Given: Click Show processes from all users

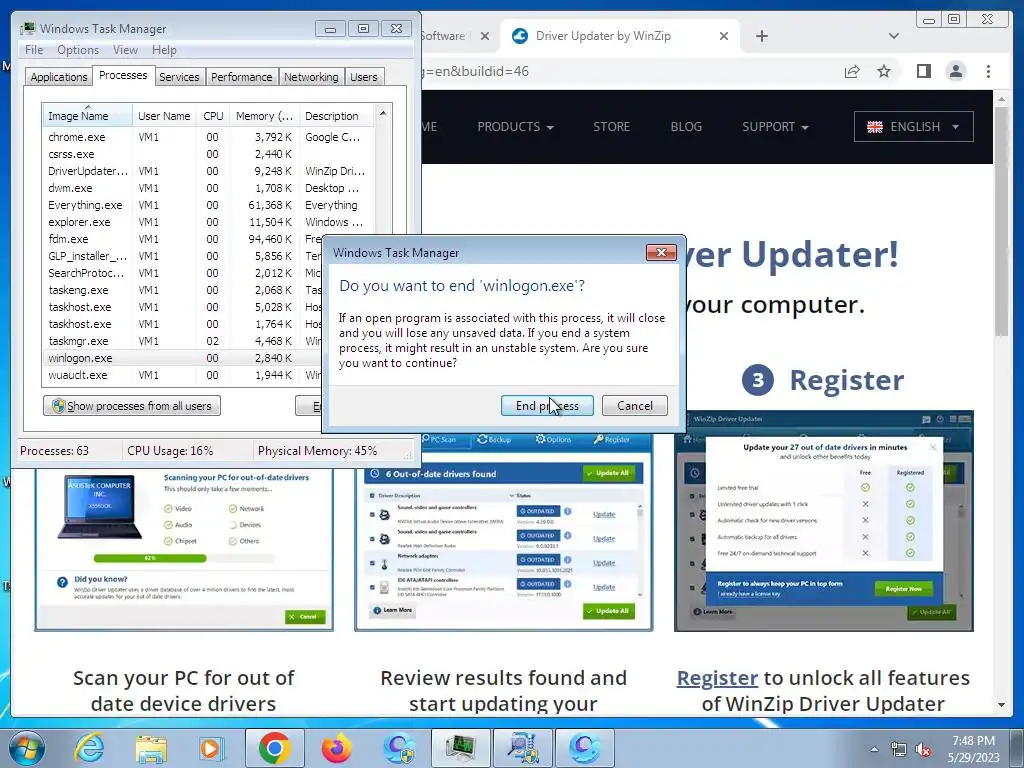Looking at the screenshot, I should tap(132, 406).
